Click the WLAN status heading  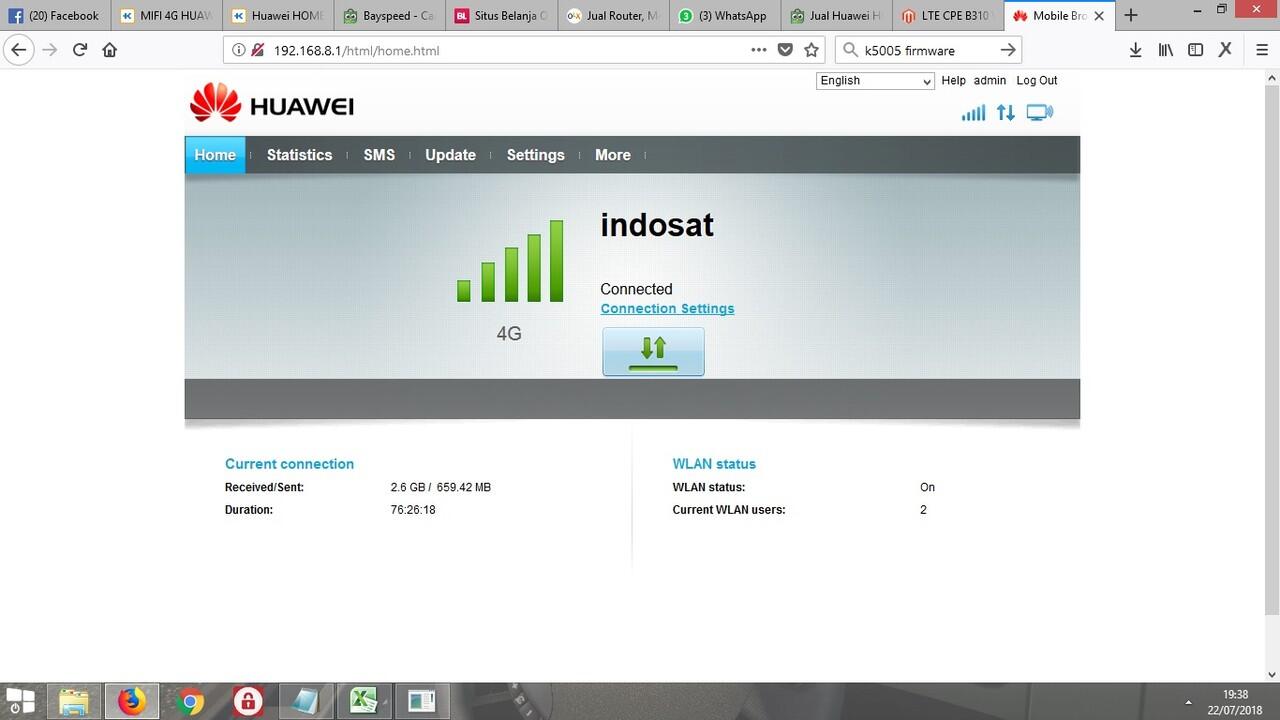point(714,464)
